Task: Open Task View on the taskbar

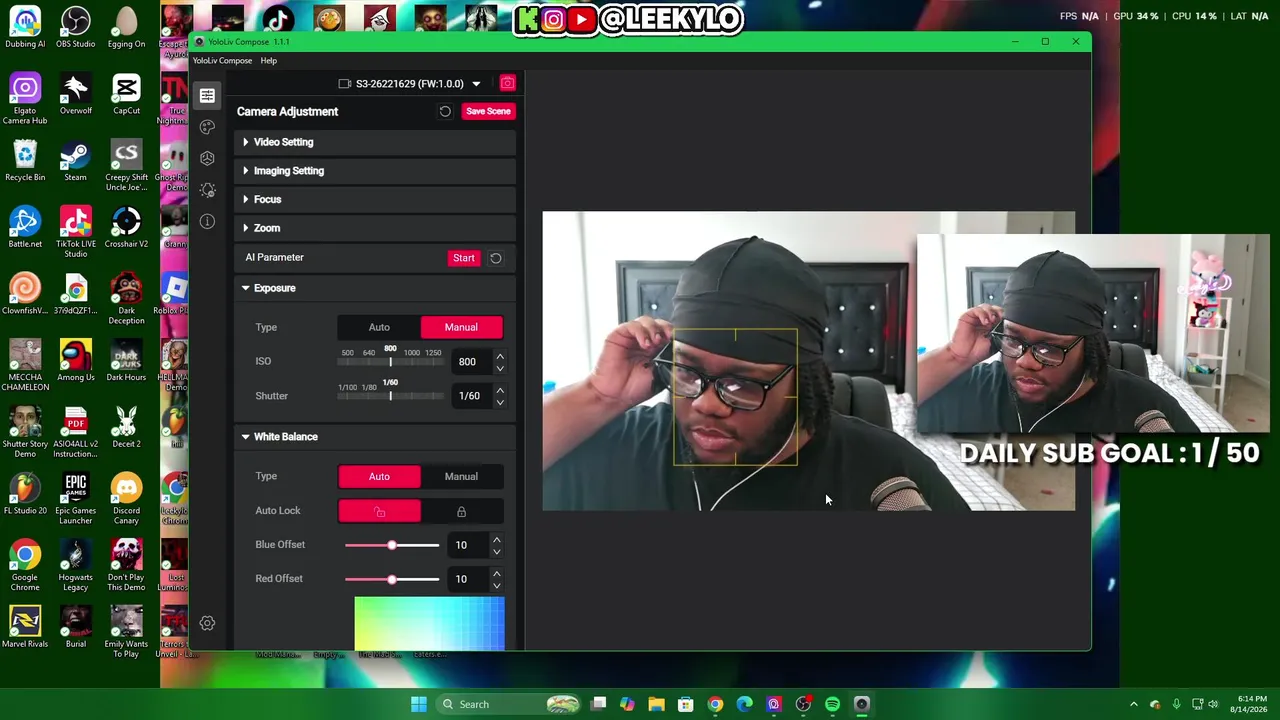Action: pos(599,704)
